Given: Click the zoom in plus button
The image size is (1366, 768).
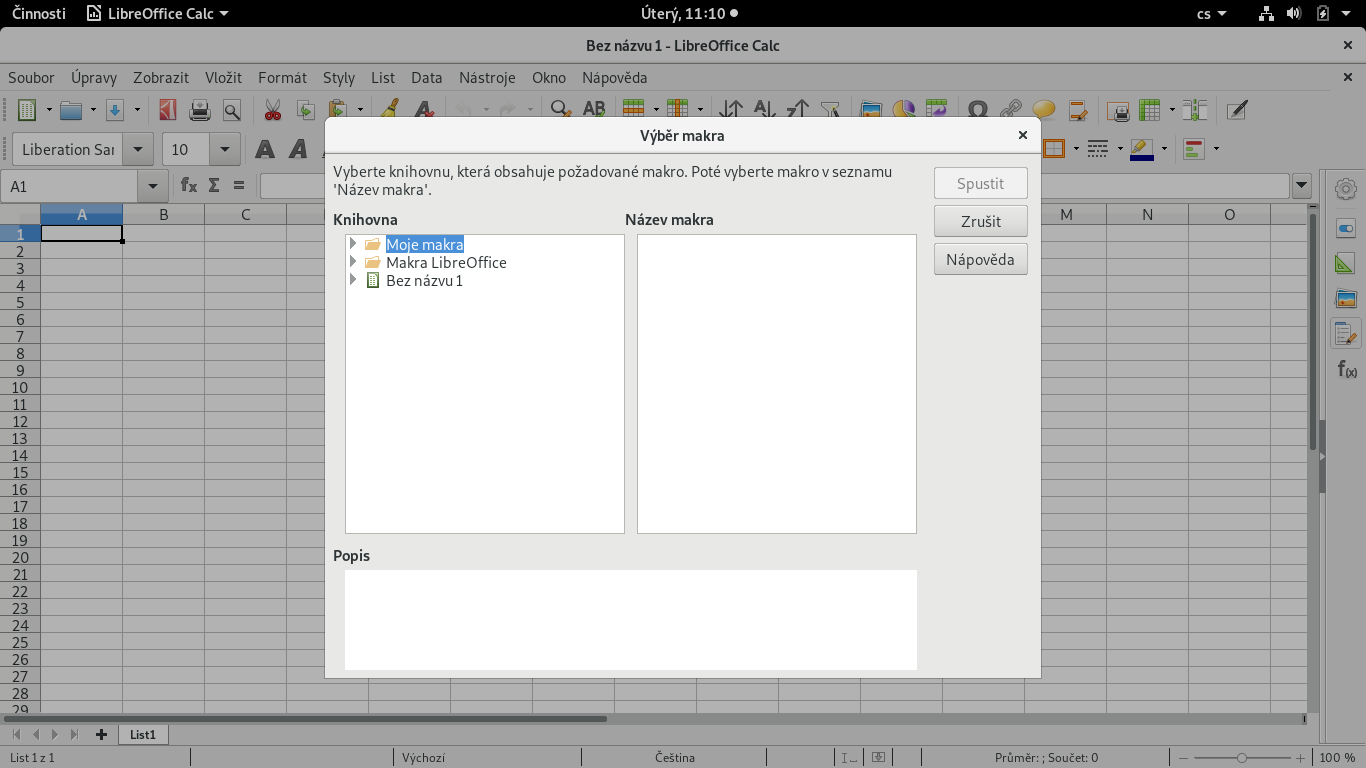Looking at the screenshot, I should (1300, 758).
